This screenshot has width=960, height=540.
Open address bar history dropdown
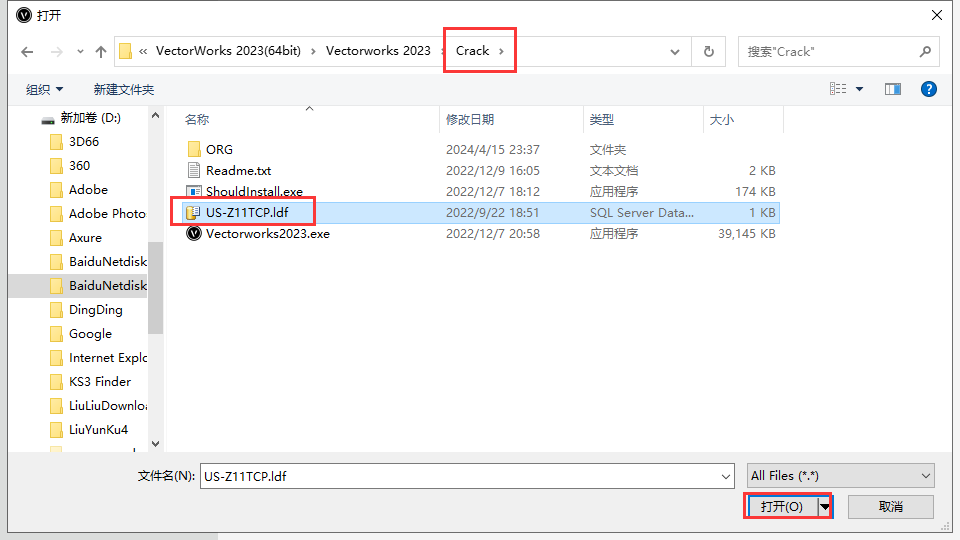[675, 52]
